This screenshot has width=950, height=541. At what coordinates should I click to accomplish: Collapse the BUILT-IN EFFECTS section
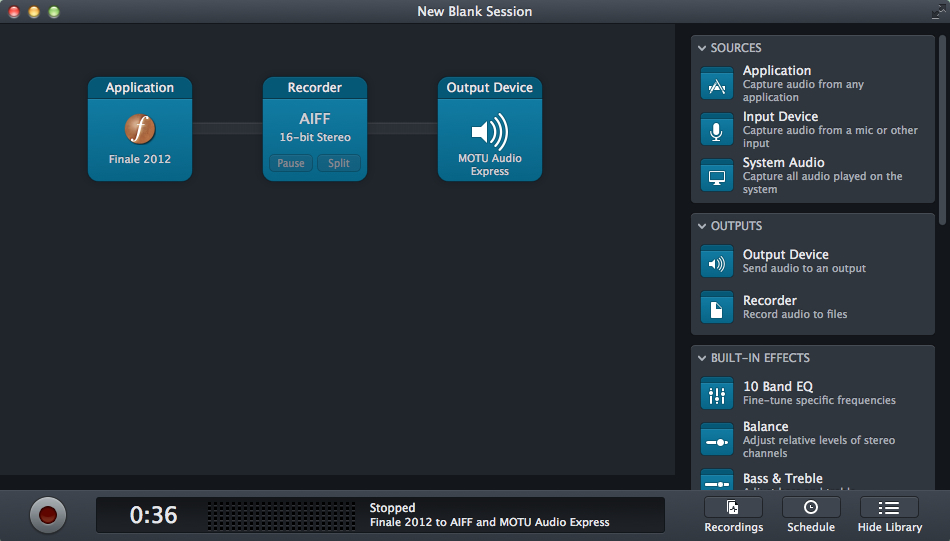tap(702, 358)
